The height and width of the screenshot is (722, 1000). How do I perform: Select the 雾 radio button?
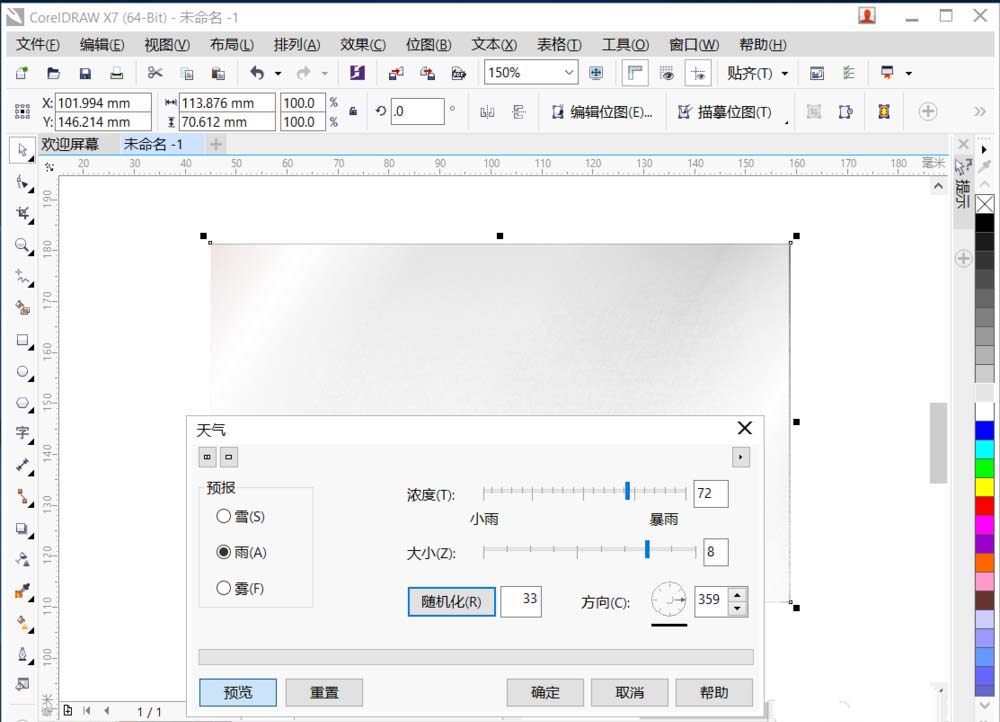(x=224, y=589)
